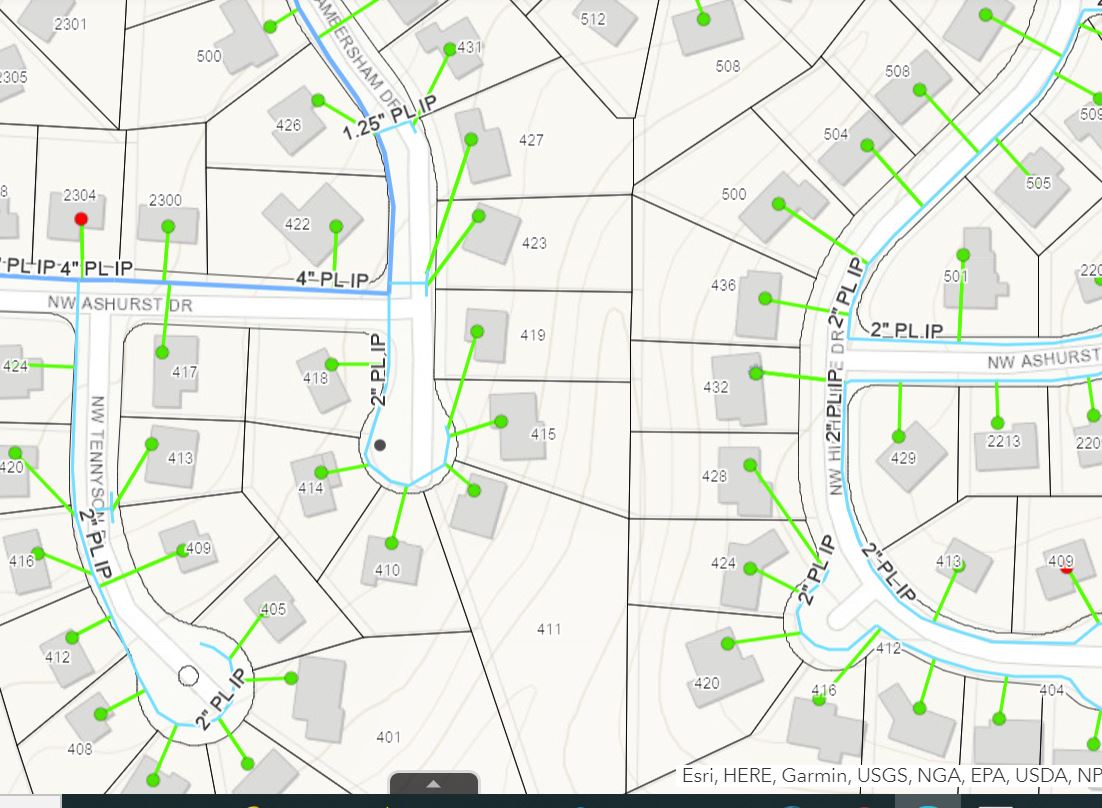Select the green service point at house 501
Viewport: 1102px width, 808px height.
[964, 255]
